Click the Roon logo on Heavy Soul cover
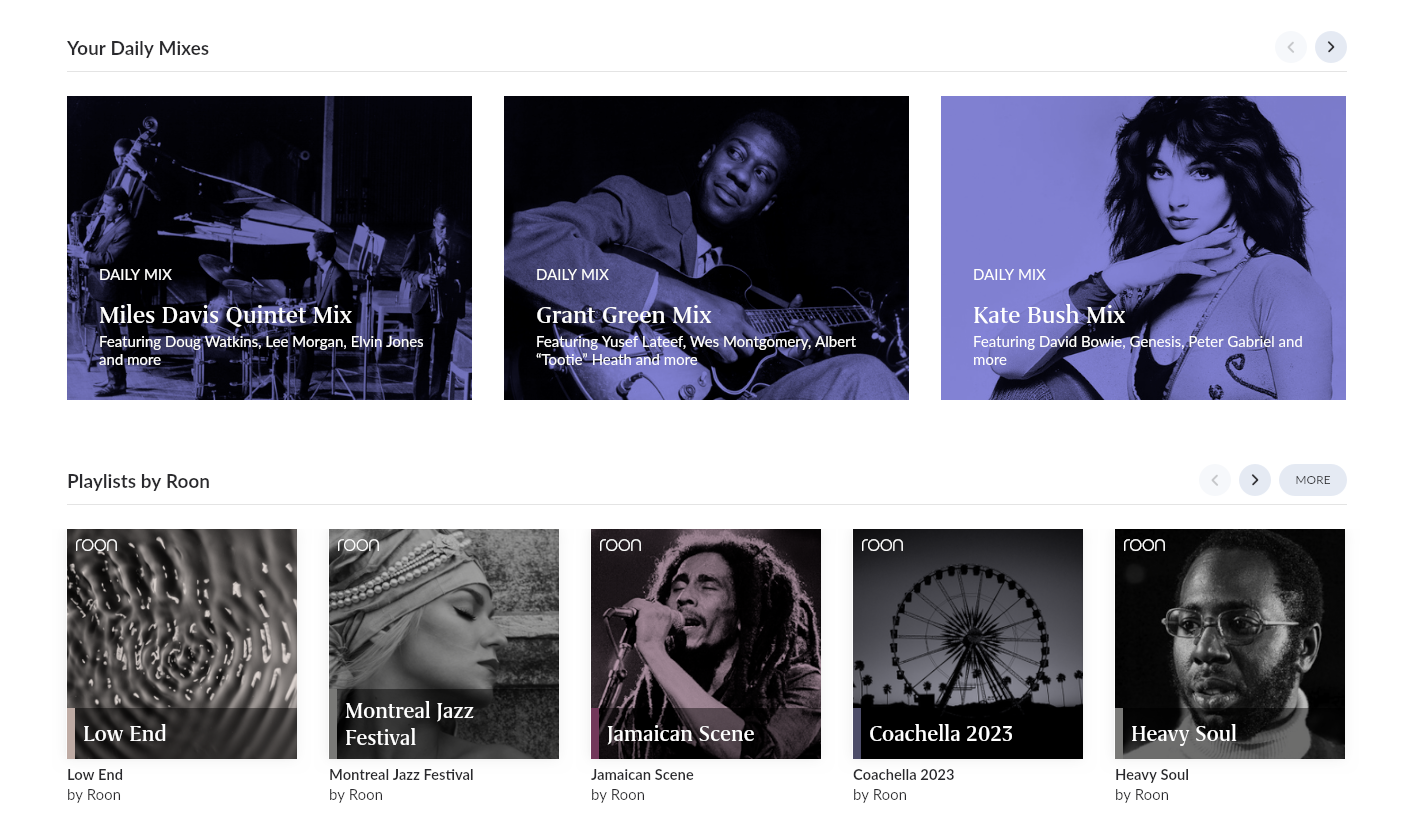The width and height of the screenshot is (1412, 828). pos(1144,545)
